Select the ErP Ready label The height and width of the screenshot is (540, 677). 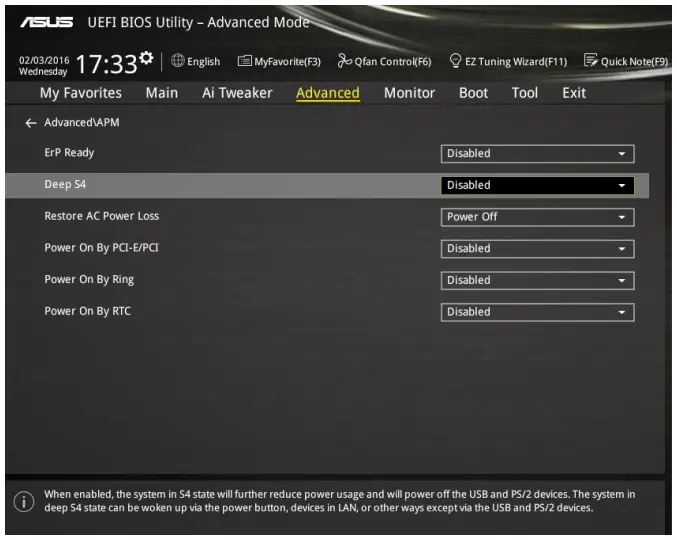pos(69,153)
